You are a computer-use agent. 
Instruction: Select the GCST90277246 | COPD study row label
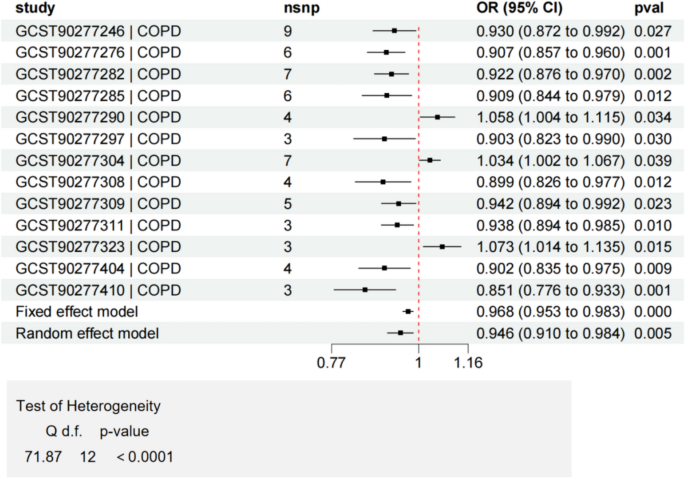click(x=98, y=31)
